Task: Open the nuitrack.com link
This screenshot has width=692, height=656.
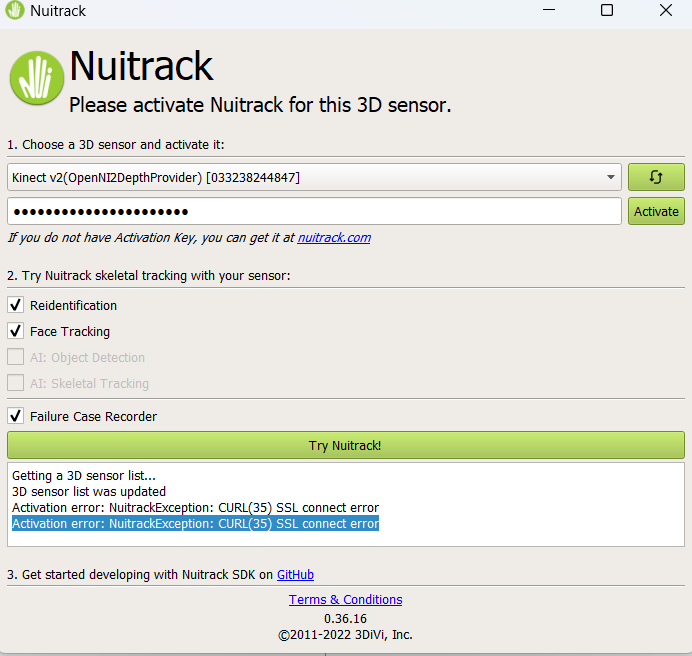Action: [x=334, y=238]
